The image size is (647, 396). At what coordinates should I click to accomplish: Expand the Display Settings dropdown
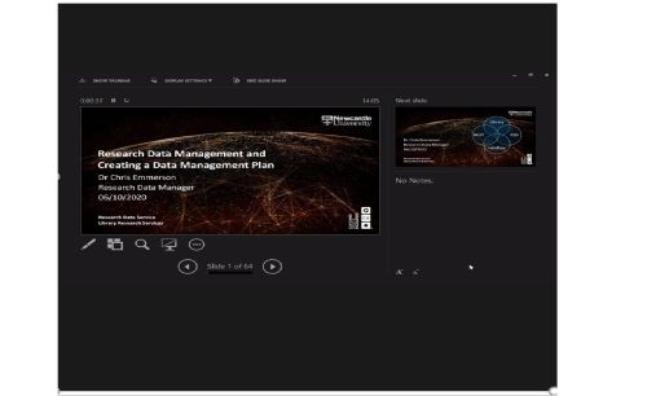click(x=182, y=80)
